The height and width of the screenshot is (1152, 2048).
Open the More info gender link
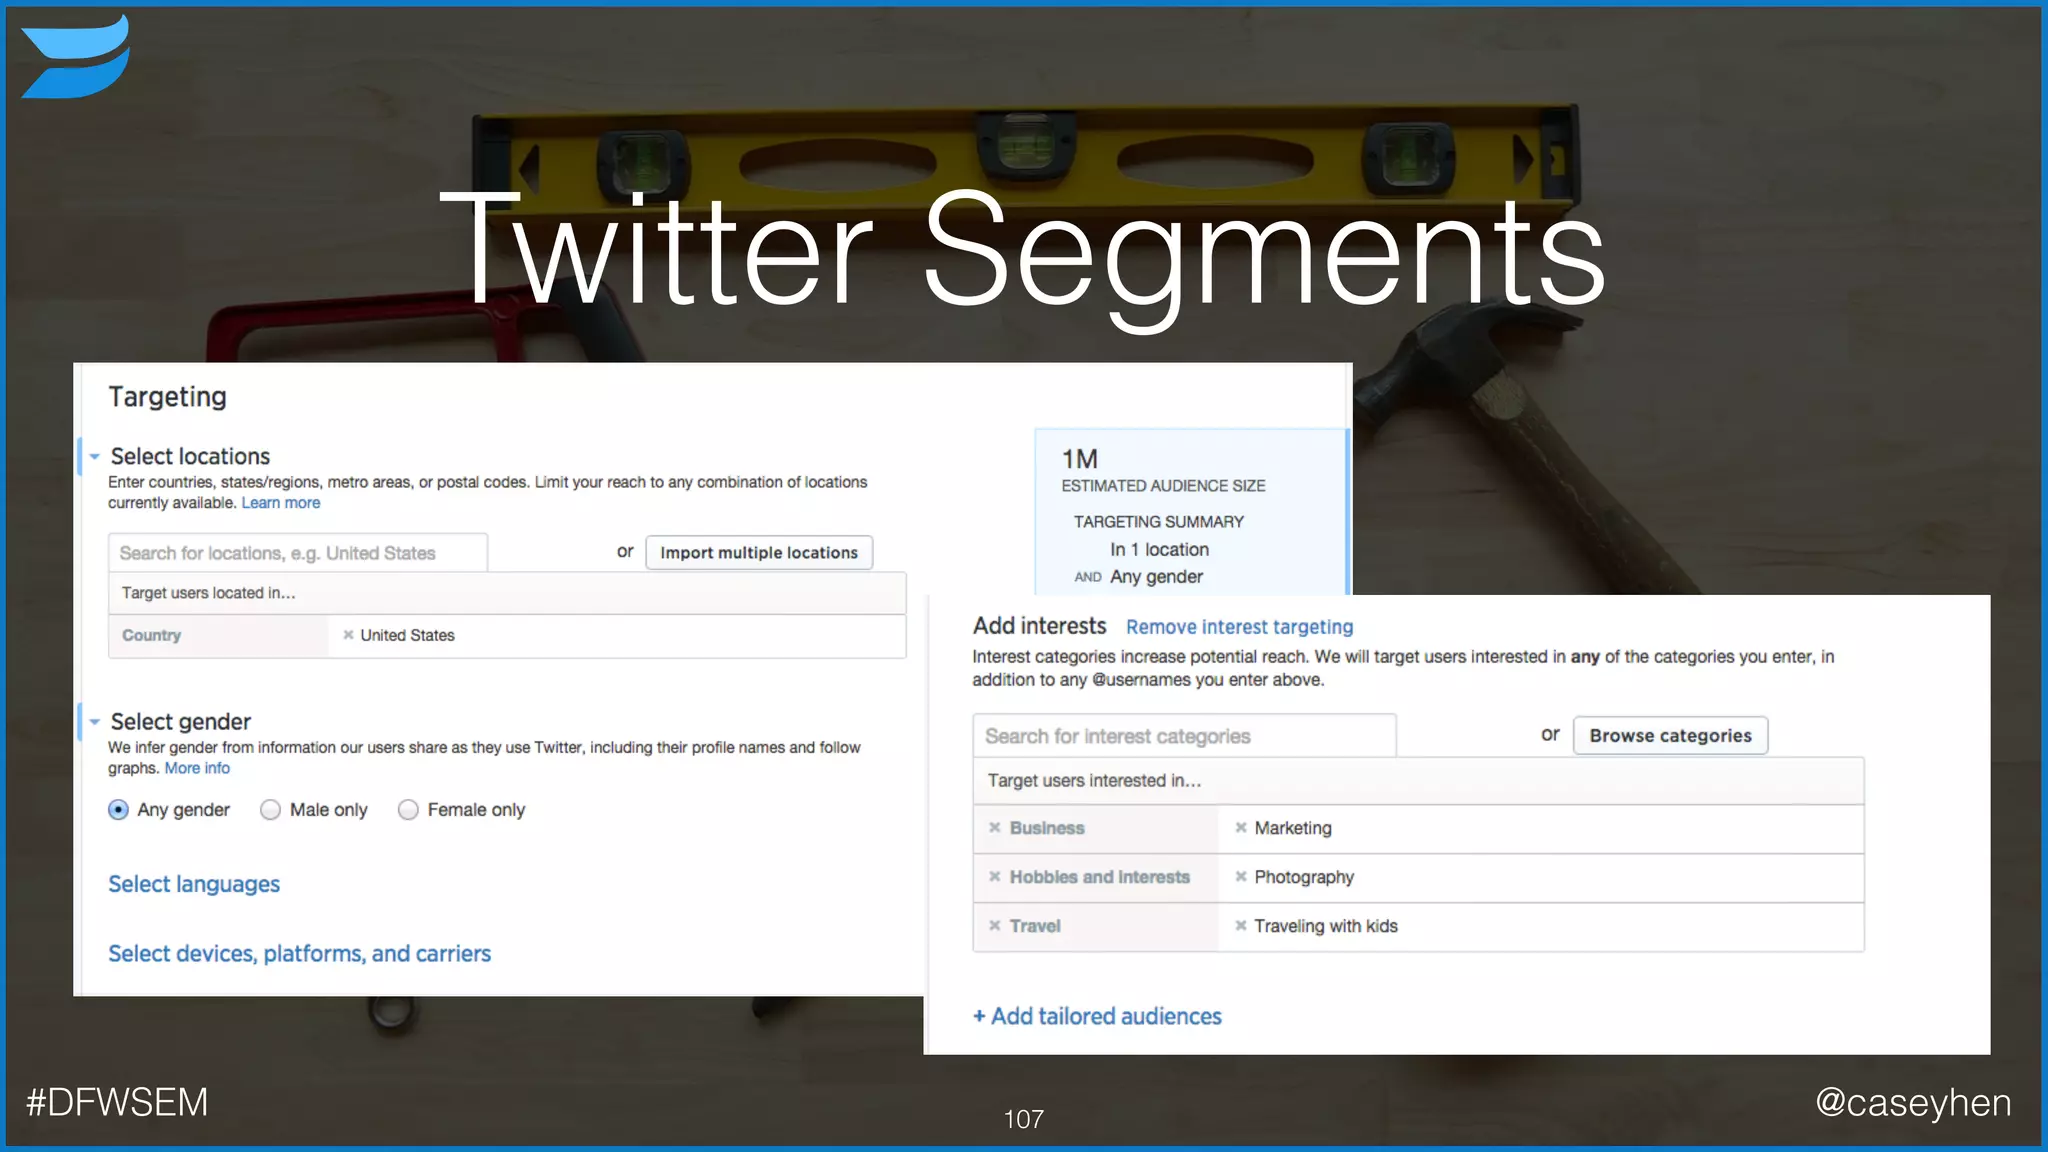(197, 768)
